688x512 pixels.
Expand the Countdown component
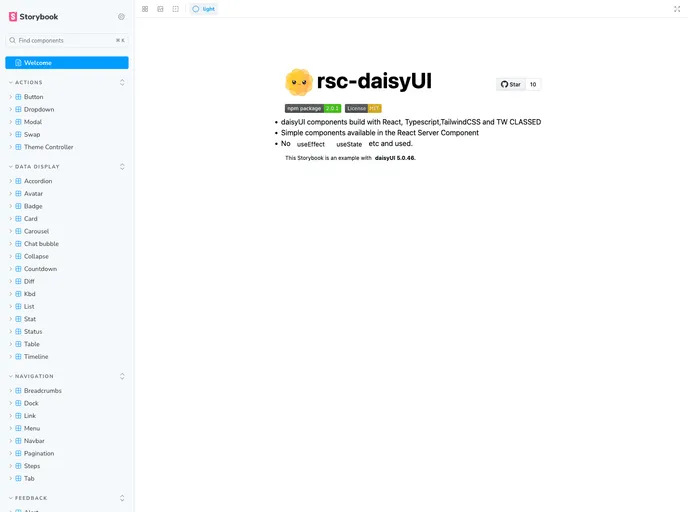(67, 269)
